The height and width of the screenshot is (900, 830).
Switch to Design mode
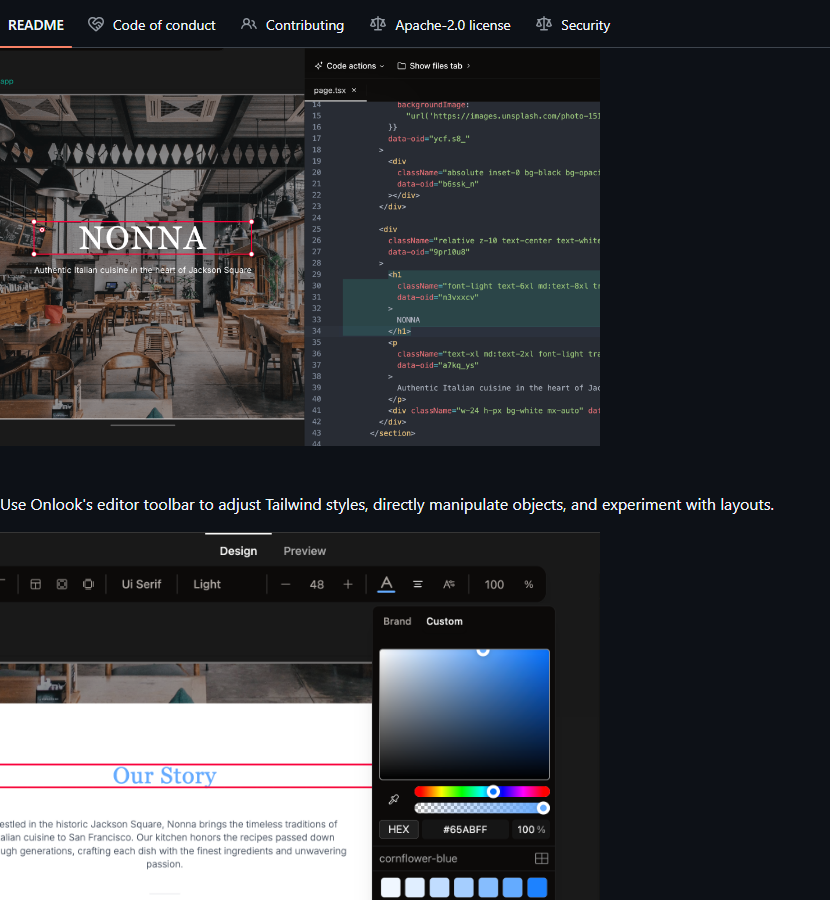click(x=238, y=551)
